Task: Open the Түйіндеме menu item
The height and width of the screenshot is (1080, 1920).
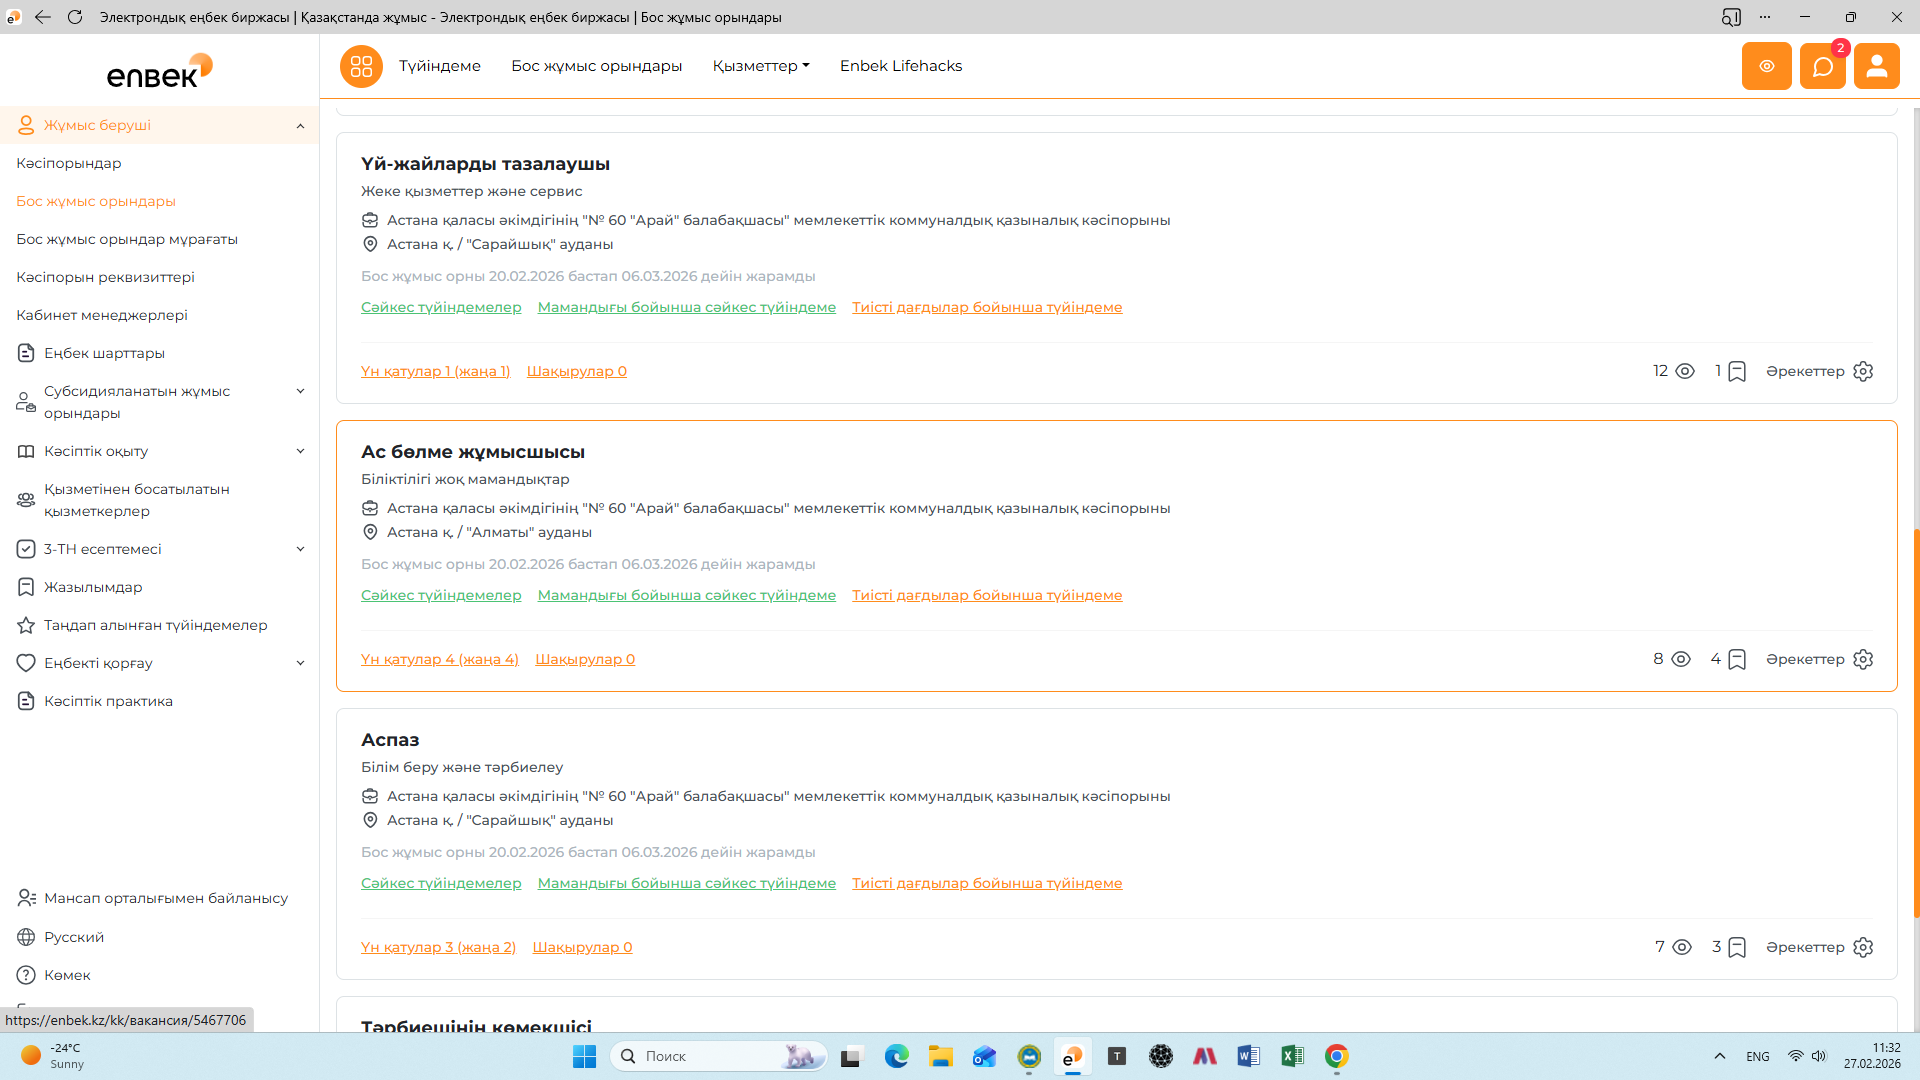Action: coord(439,66)
